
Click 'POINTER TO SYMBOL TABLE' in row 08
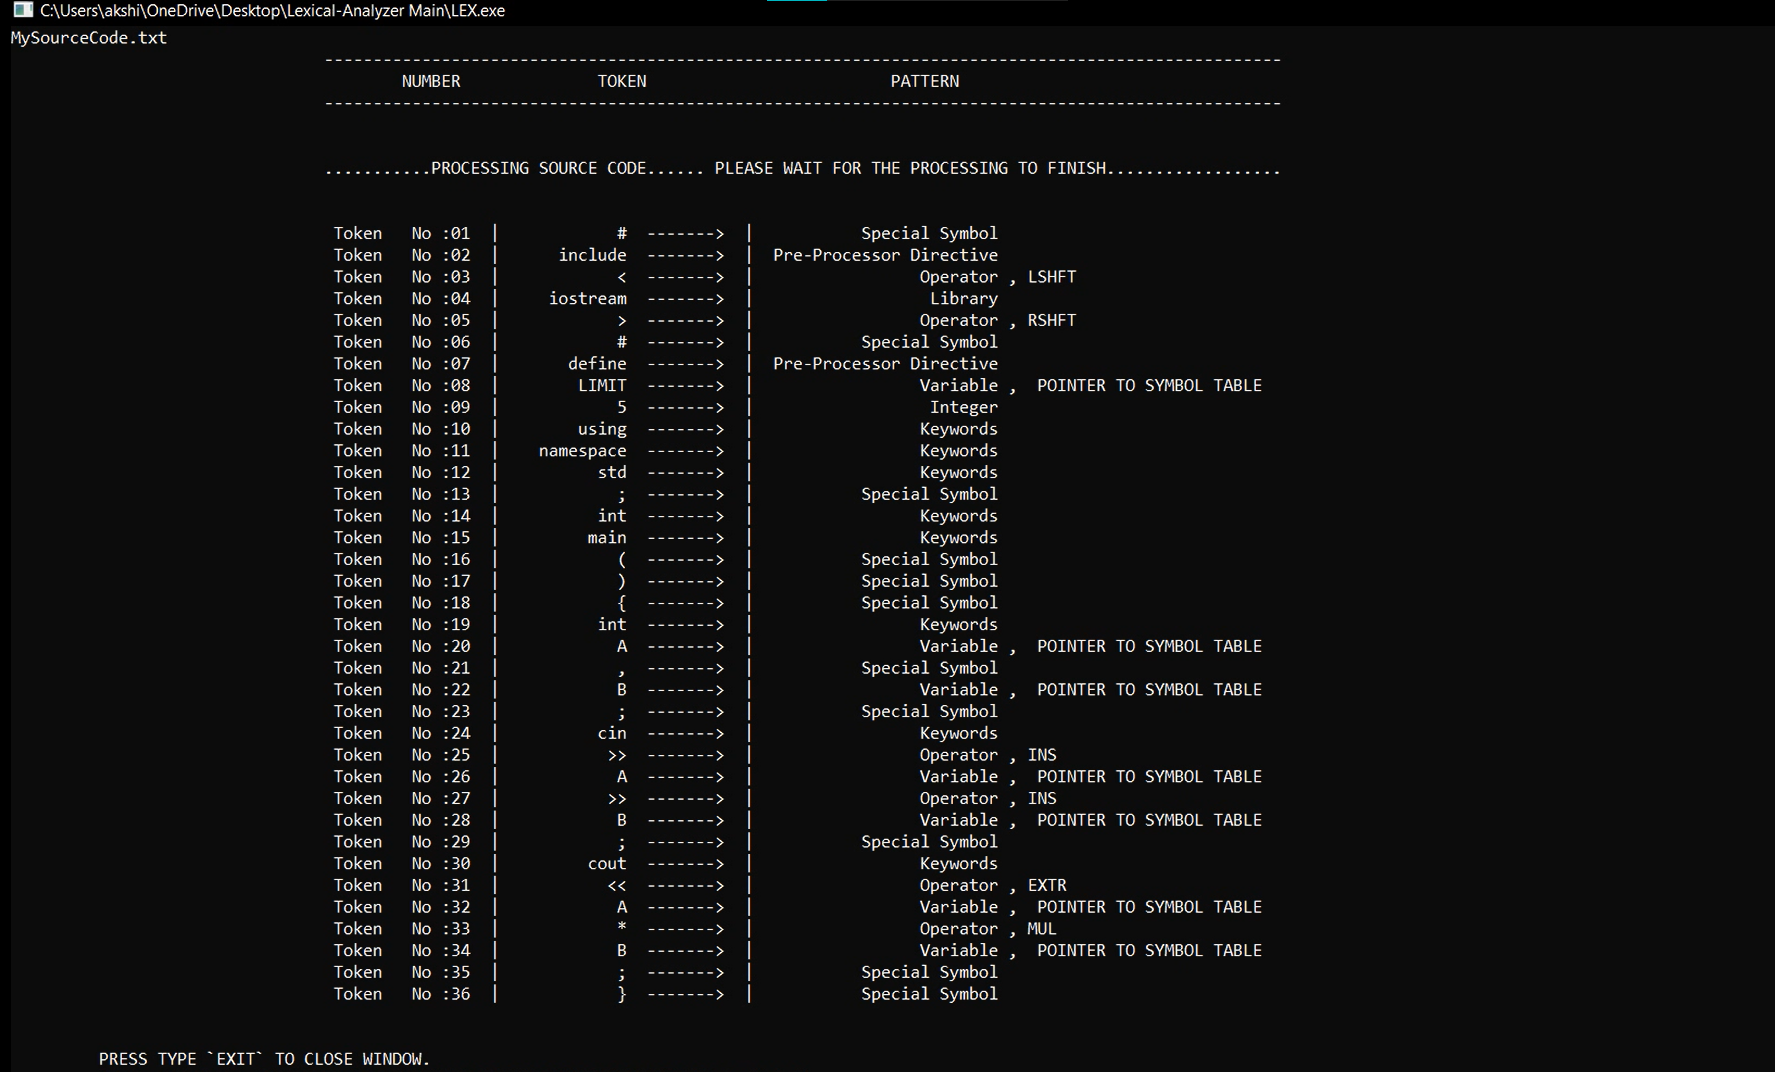pyautogui.click(x=1149, y=385)
